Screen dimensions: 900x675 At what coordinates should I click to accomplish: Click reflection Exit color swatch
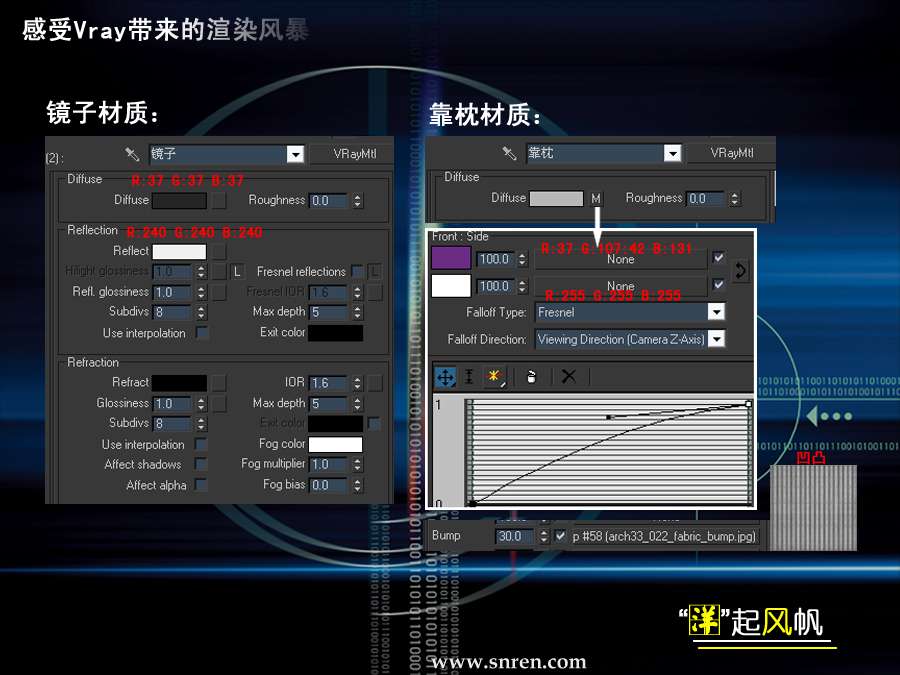point(336,333)
